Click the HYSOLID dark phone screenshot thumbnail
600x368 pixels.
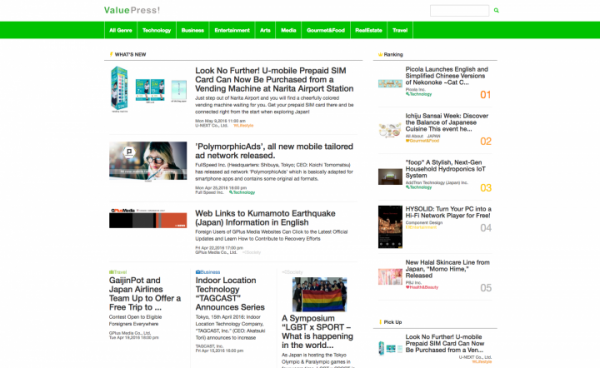coord(390,227)
